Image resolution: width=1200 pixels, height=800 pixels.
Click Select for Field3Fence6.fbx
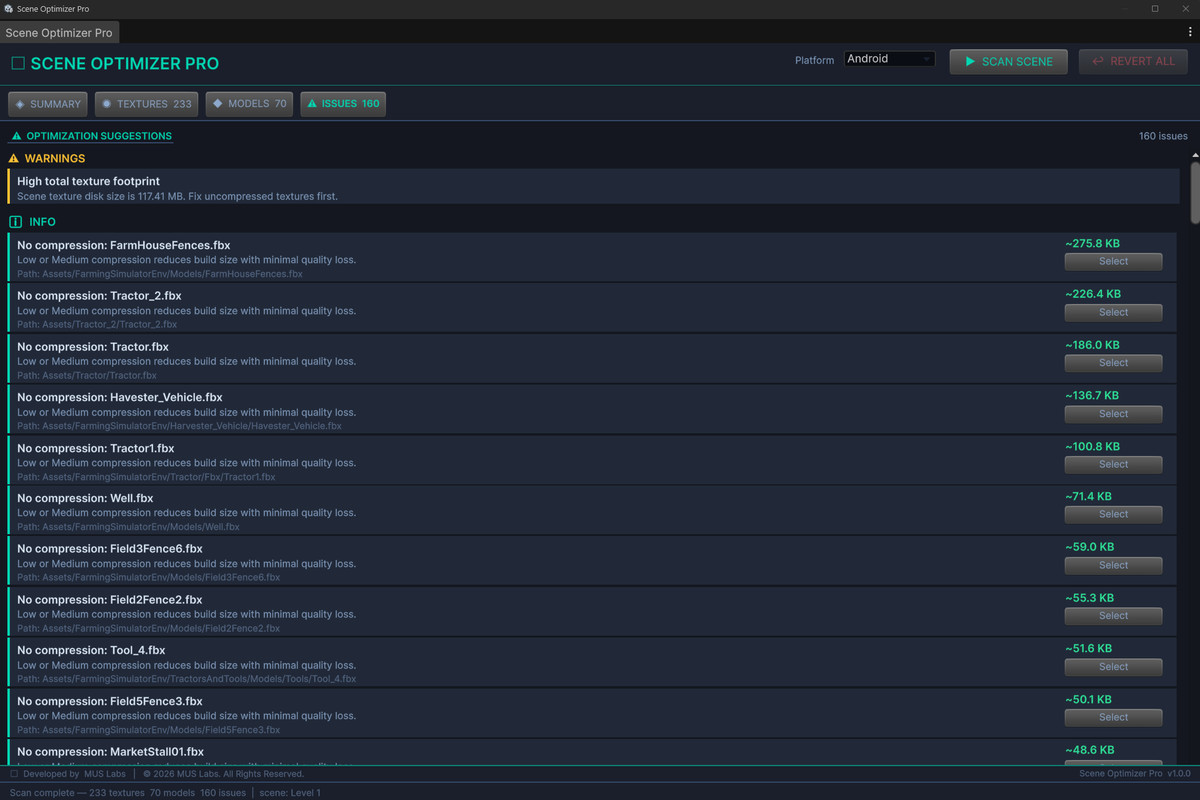(x=1113, y=565)
